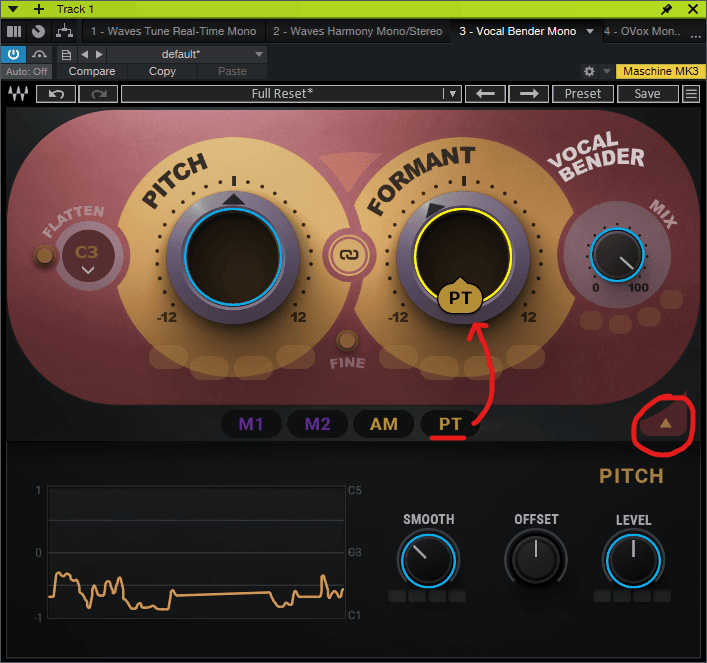
Task: Click the Copy button
Action: click(162, 71)
